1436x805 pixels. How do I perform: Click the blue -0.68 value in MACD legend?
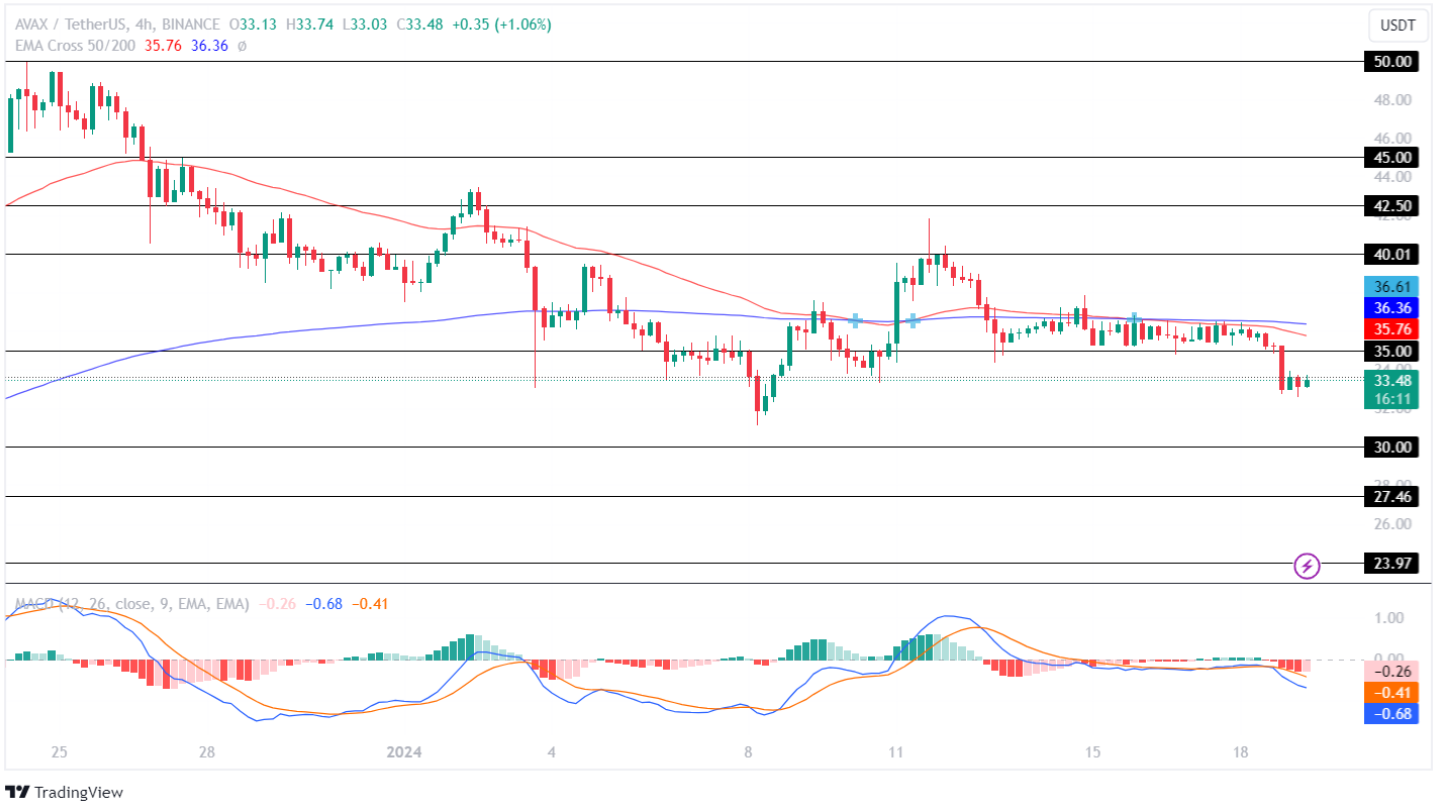pyautogui.click(x=322, y=604)
